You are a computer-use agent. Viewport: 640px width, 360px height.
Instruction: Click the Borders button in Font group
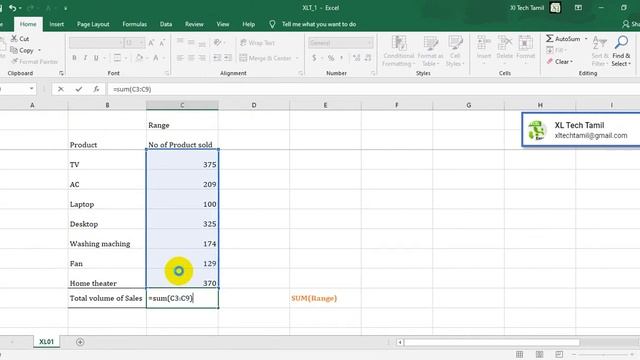pos(117,58)
